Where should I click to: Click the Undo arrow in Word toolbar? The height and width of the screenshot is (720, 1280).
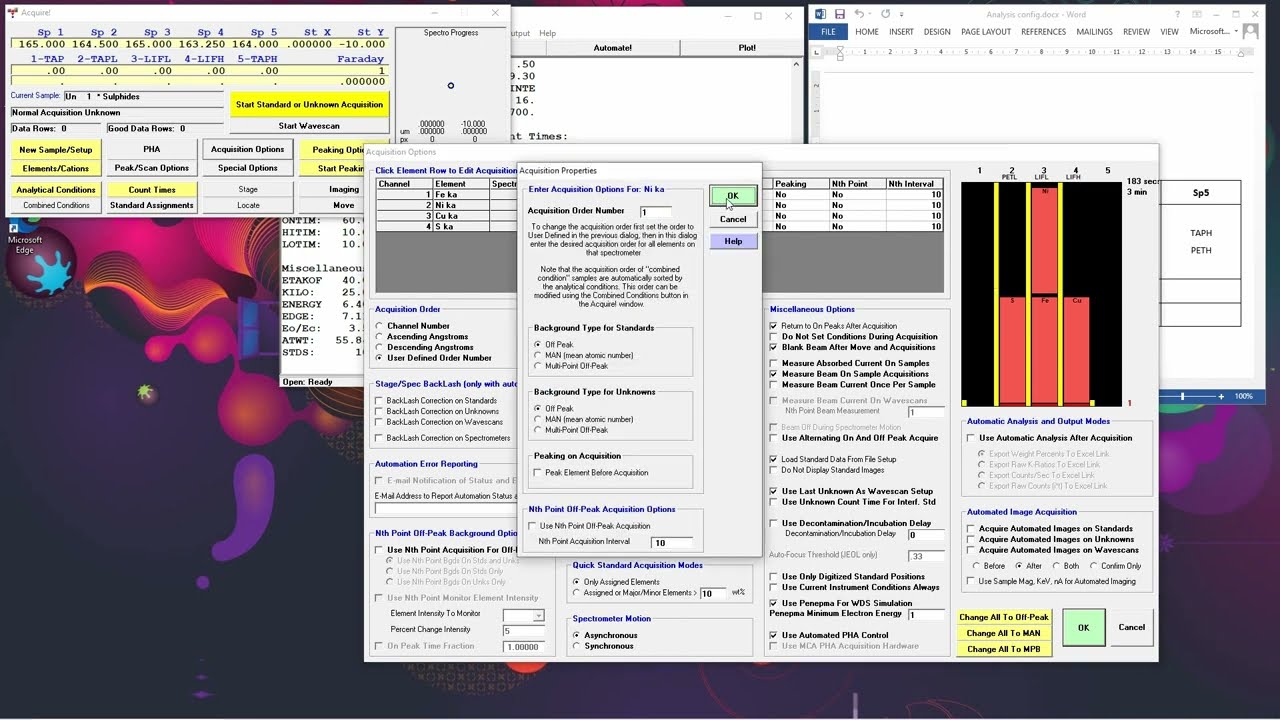pos(861,14)
